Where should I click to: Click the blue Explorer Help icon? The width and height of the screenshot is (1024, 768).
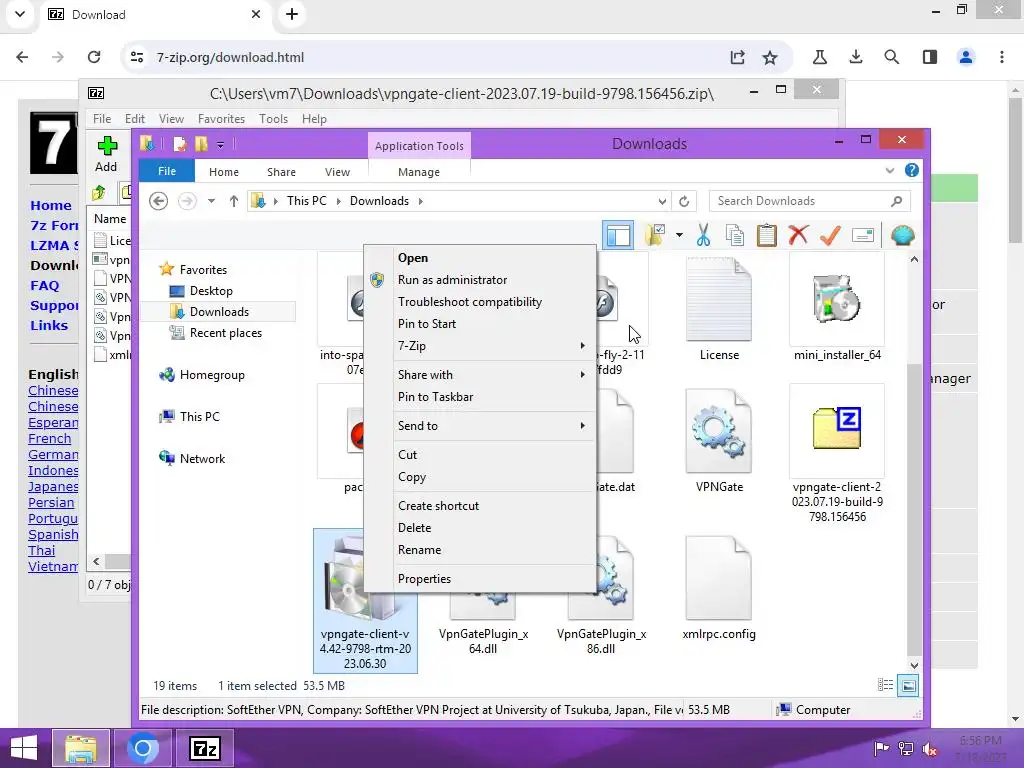(912, 170)
